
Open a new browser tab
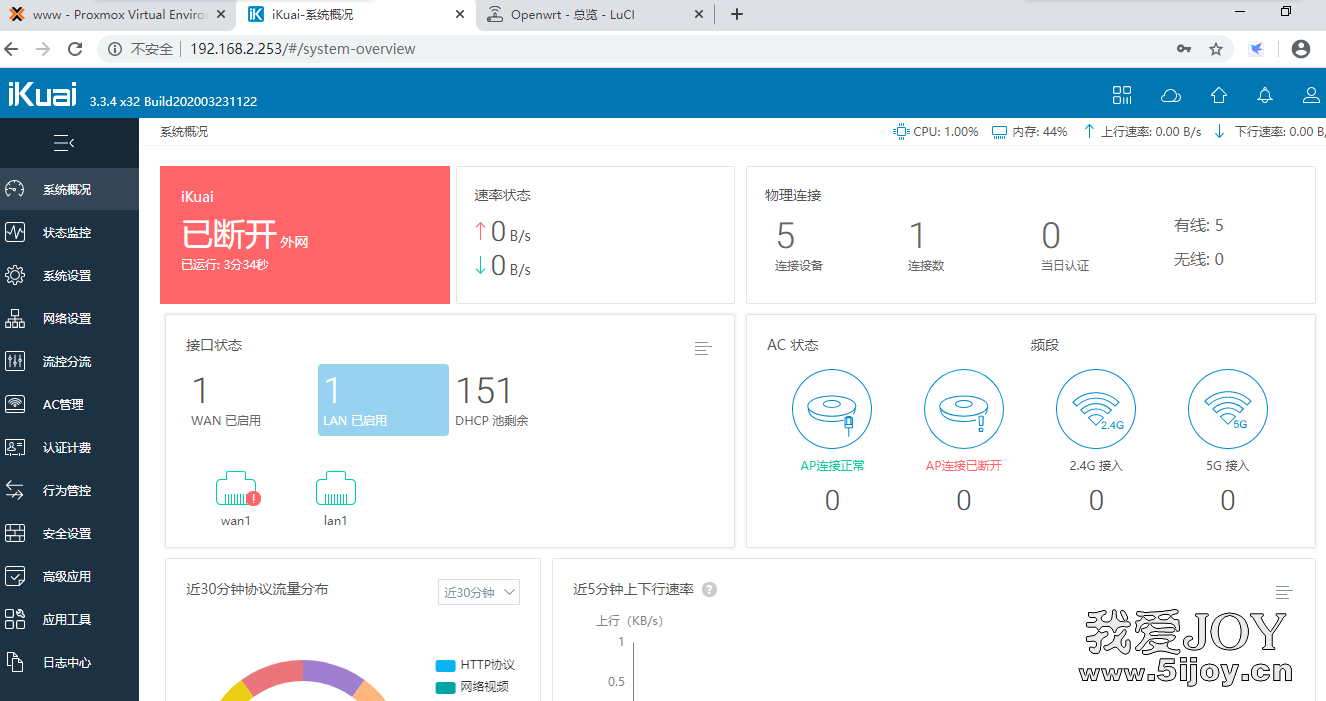737,14
